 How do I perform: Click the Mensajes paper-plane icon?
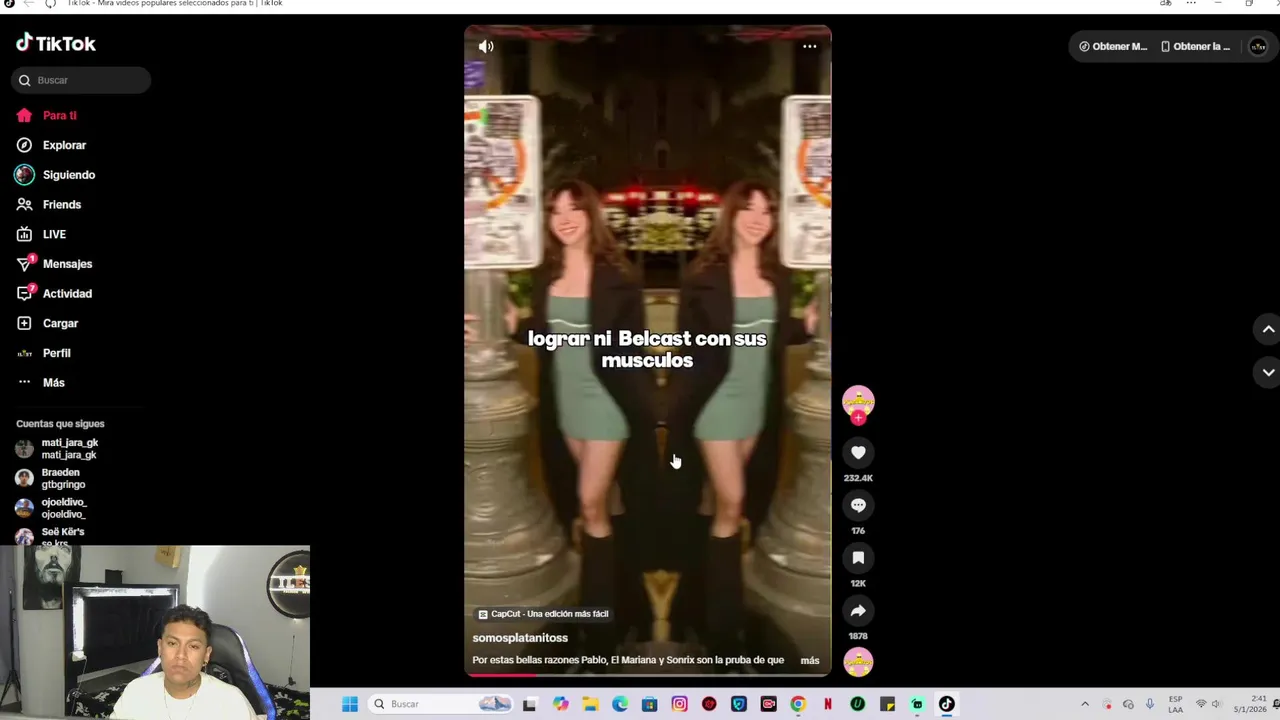(24, 264)
